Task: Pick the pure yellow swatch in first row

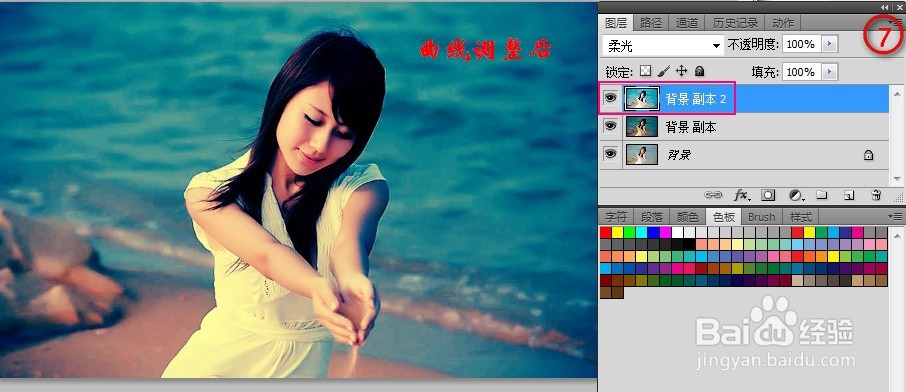Action: click(618, 232)
